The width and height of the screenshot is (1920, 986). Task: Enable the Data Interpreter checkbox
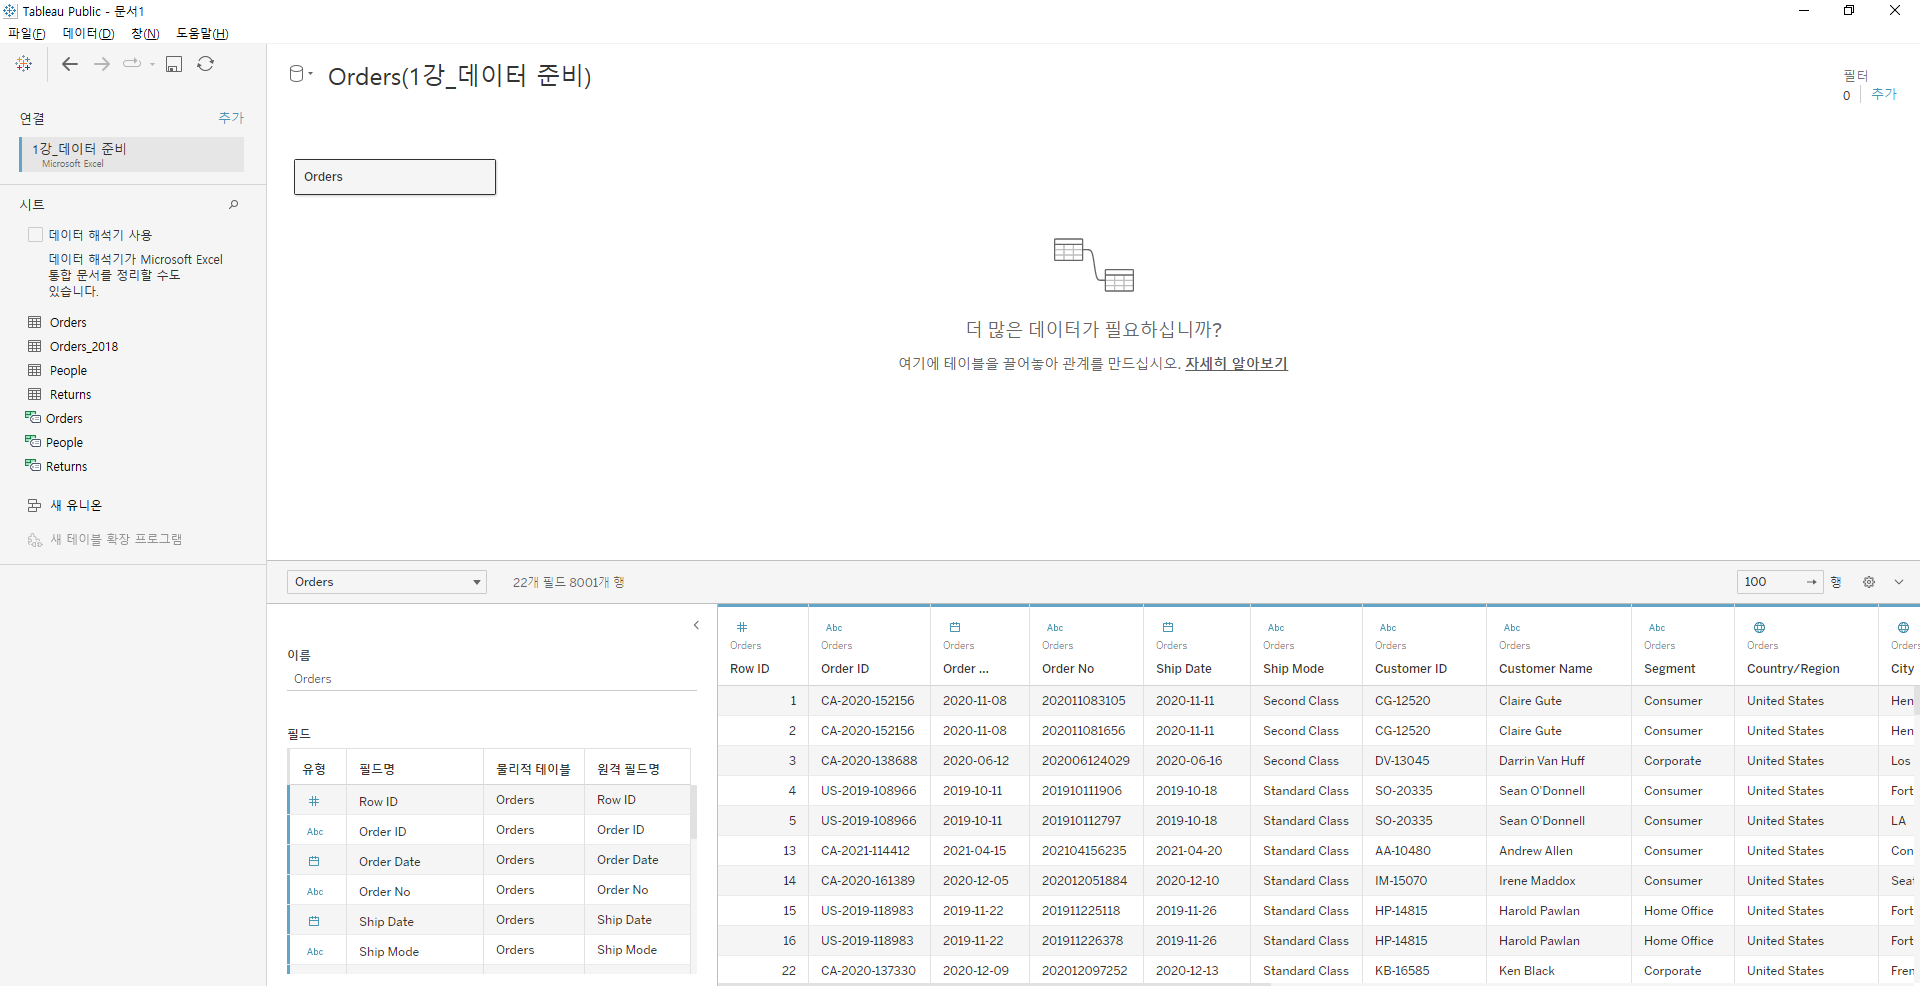coord(36,235)
